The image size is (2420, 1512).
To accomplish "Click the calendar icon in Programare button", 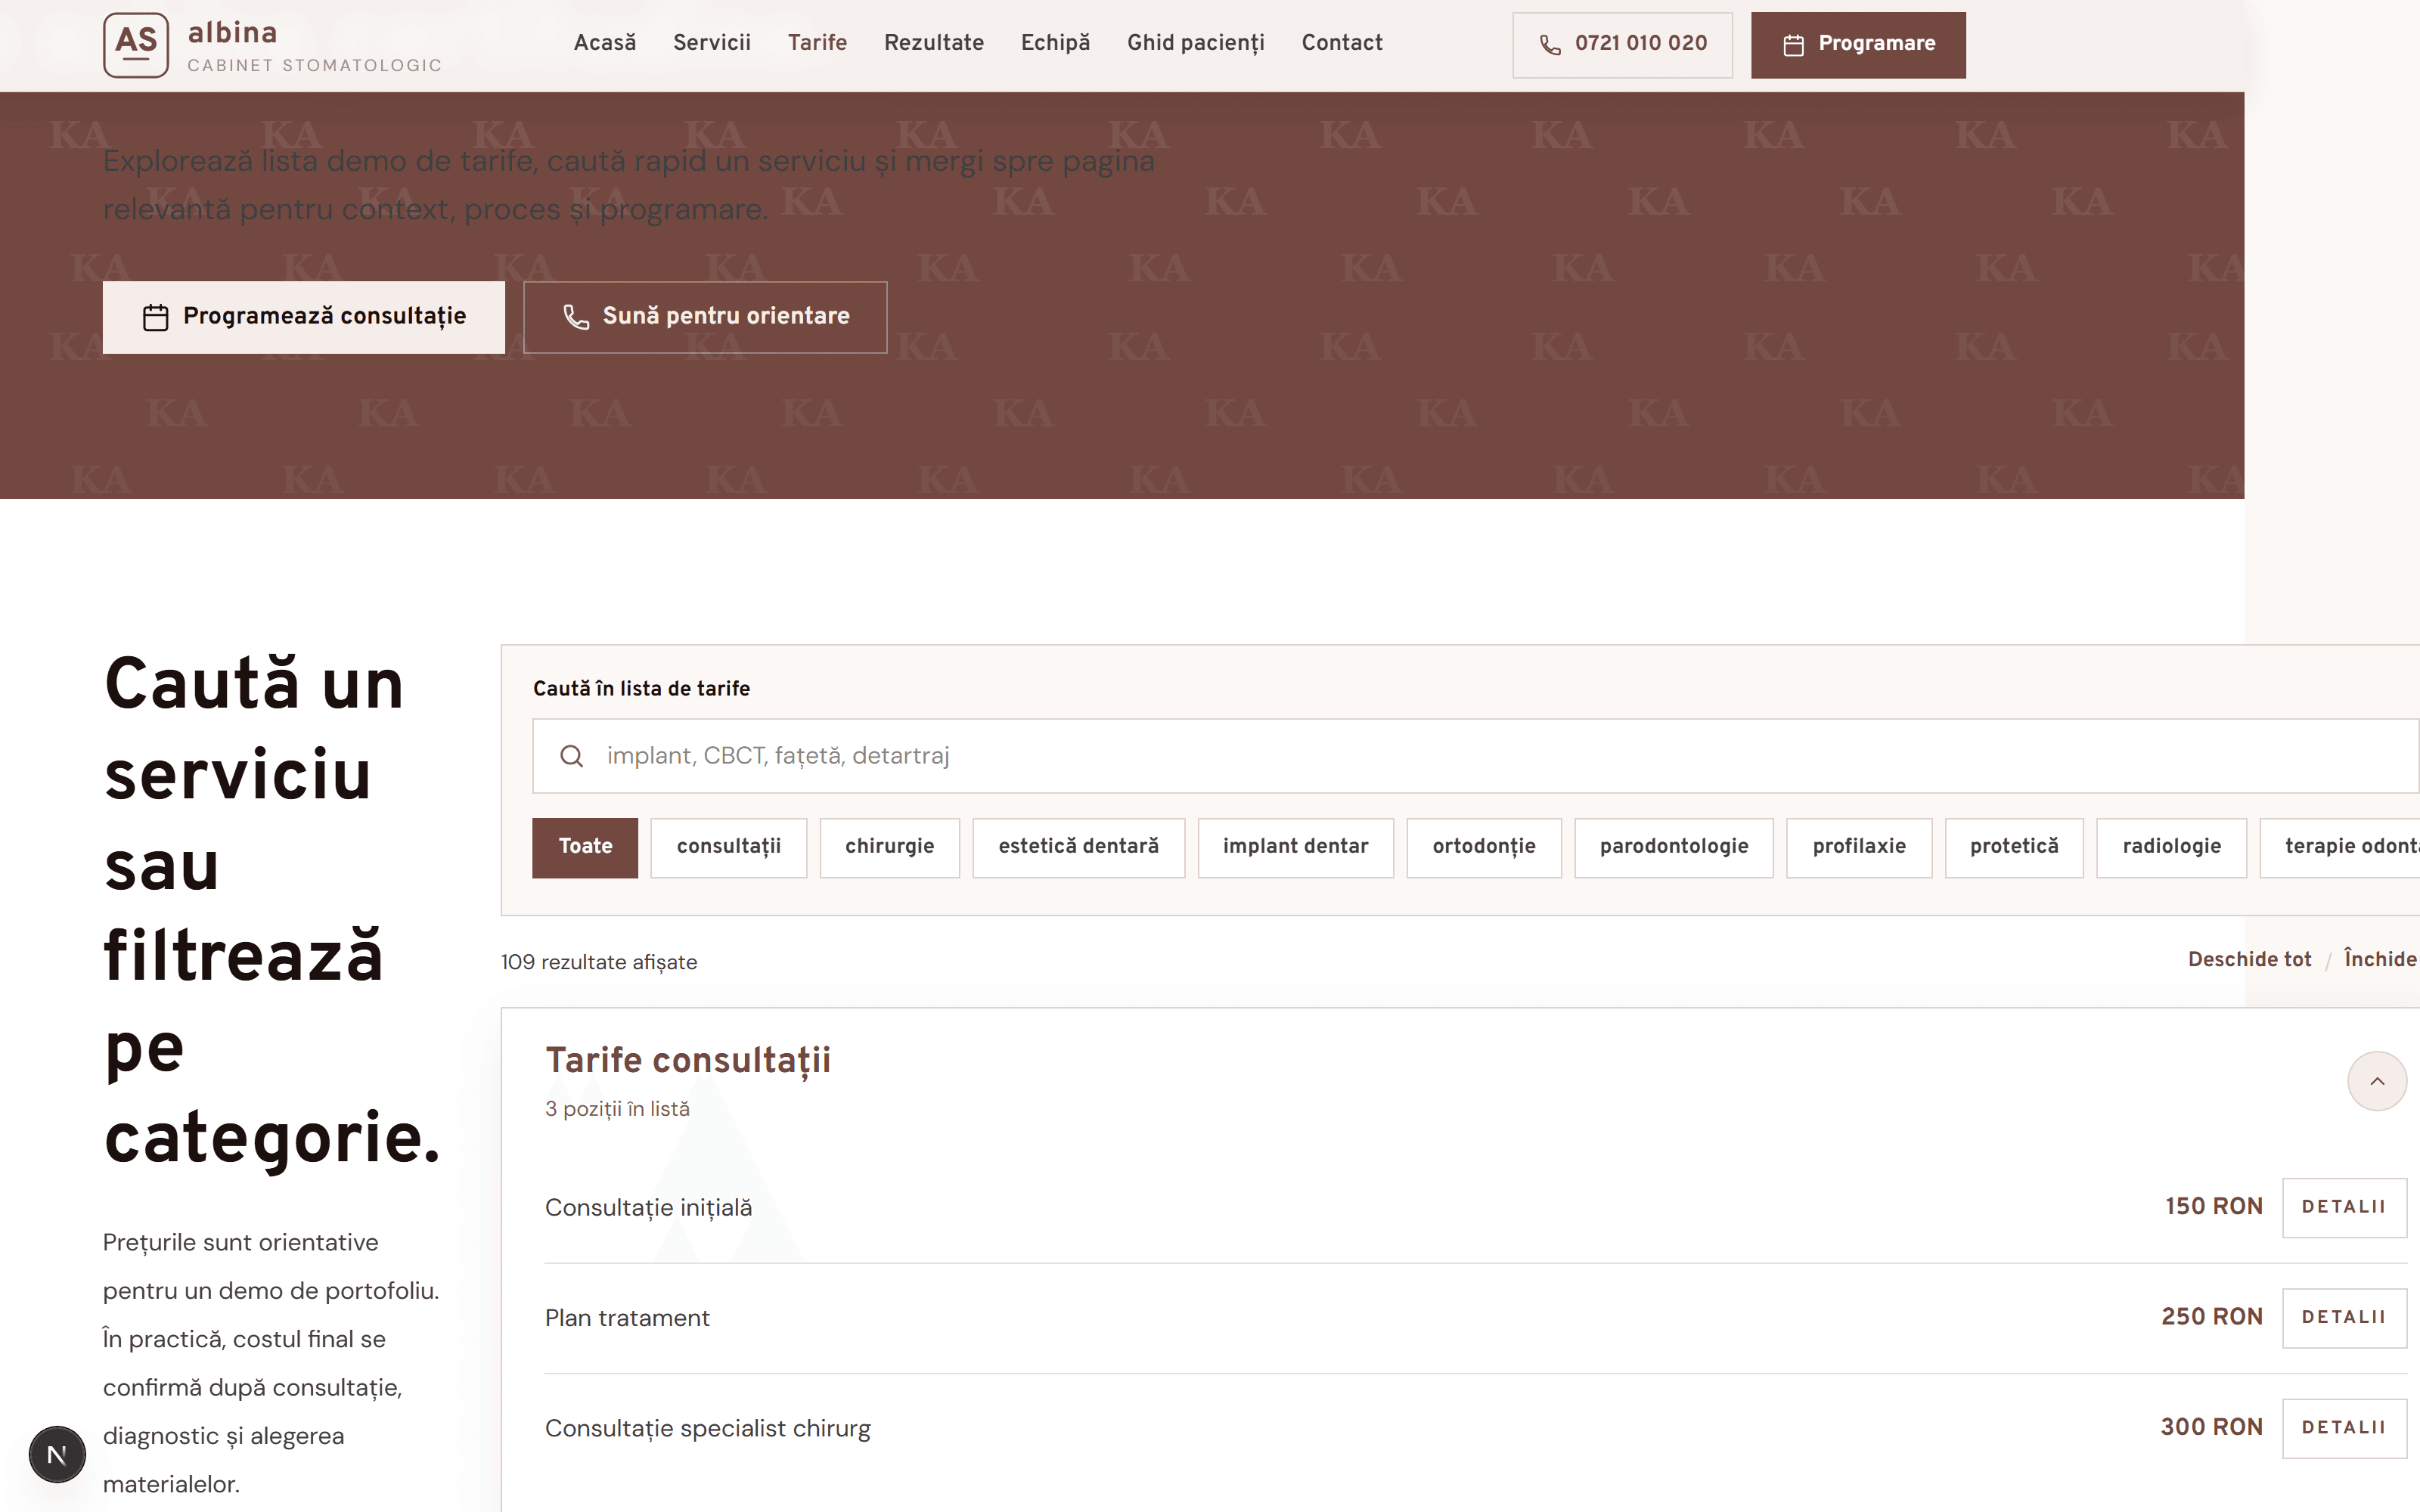I will coord(1793,45).
